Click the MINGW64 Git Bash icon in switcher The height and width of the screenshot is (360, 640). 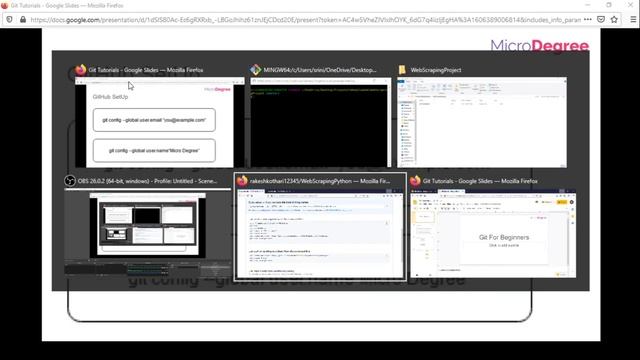coord(256,70)
